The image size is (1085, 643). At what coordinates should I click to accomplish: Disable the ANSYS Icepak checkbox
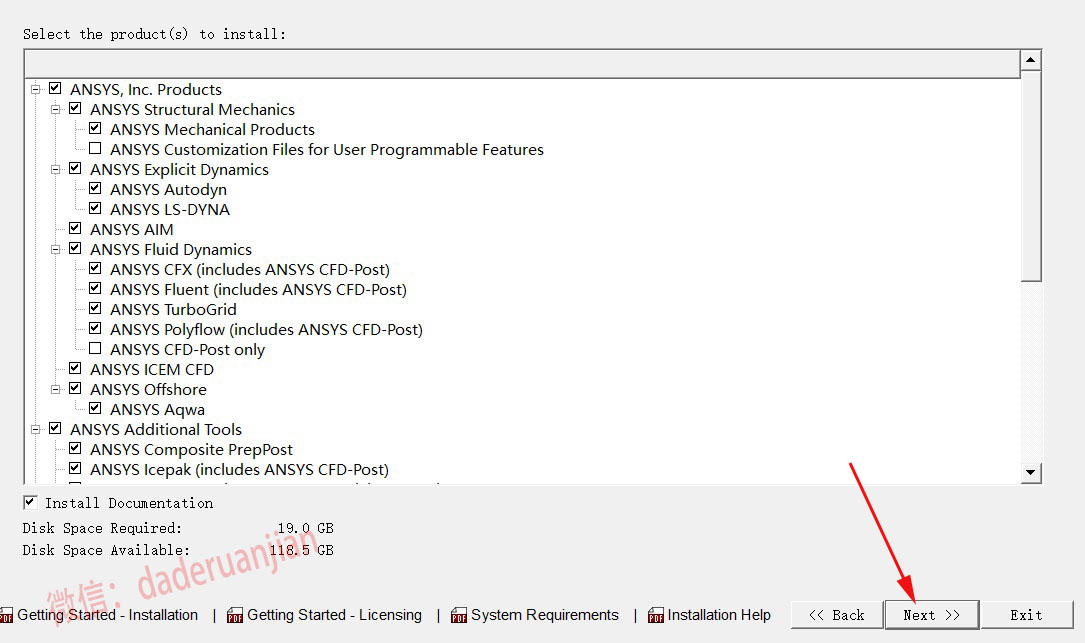coord(75,469)
